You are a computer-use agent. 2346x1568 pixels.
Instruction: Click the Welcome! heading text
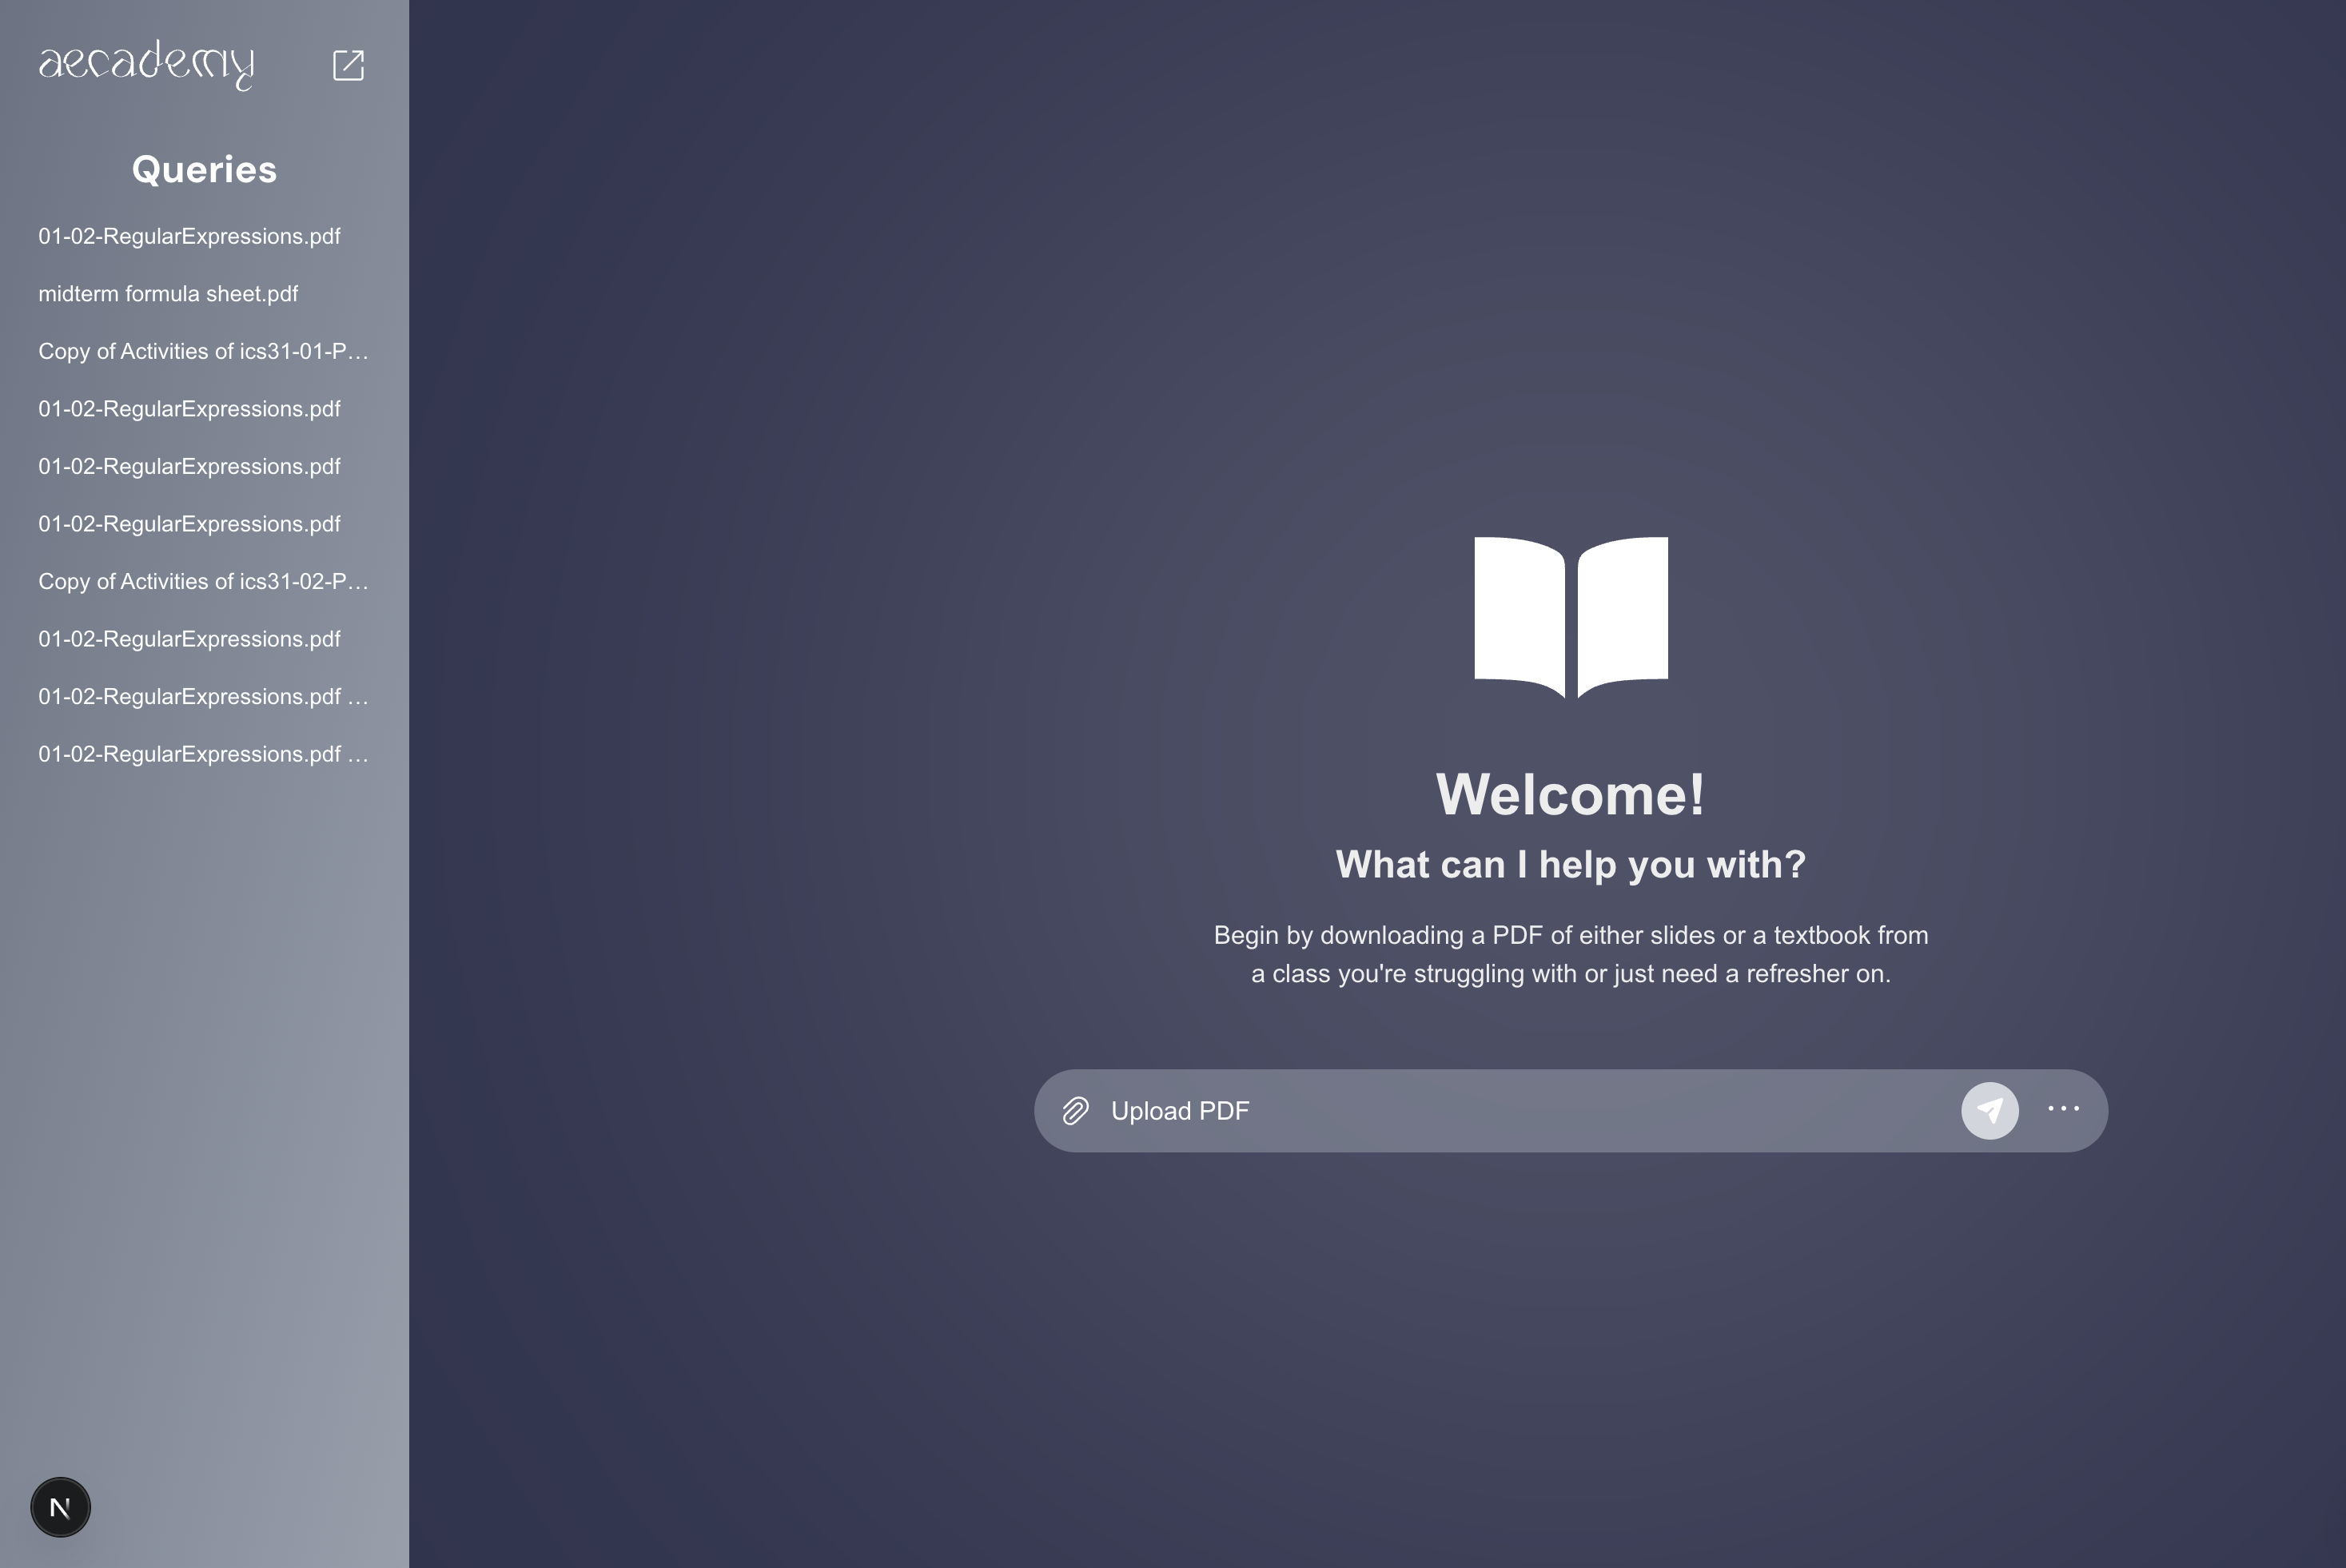(1570, 795)
